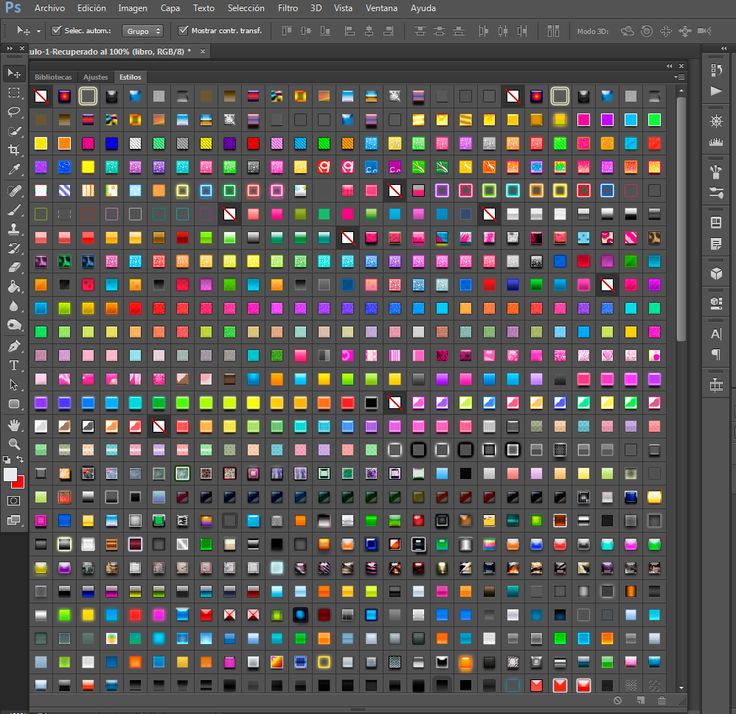Click the delete style trash button
Viewport: 736px width, 714px height.
661,701
